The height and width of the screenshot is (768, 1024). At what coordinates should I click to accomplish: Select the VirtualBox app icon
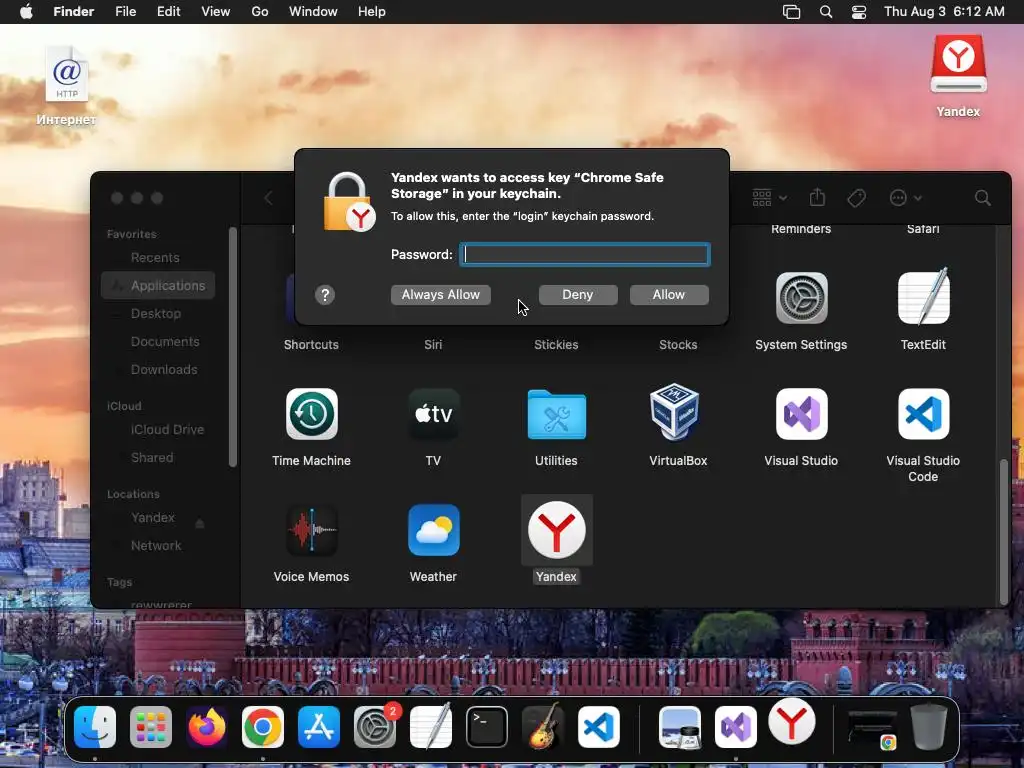pos(675,413)
